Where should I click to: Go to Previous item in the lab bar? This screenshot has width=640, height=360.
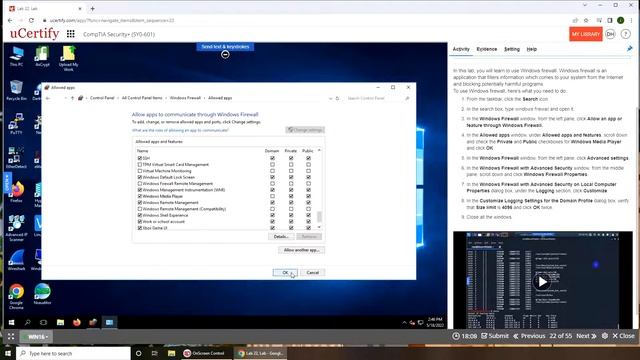pos(529,336)
